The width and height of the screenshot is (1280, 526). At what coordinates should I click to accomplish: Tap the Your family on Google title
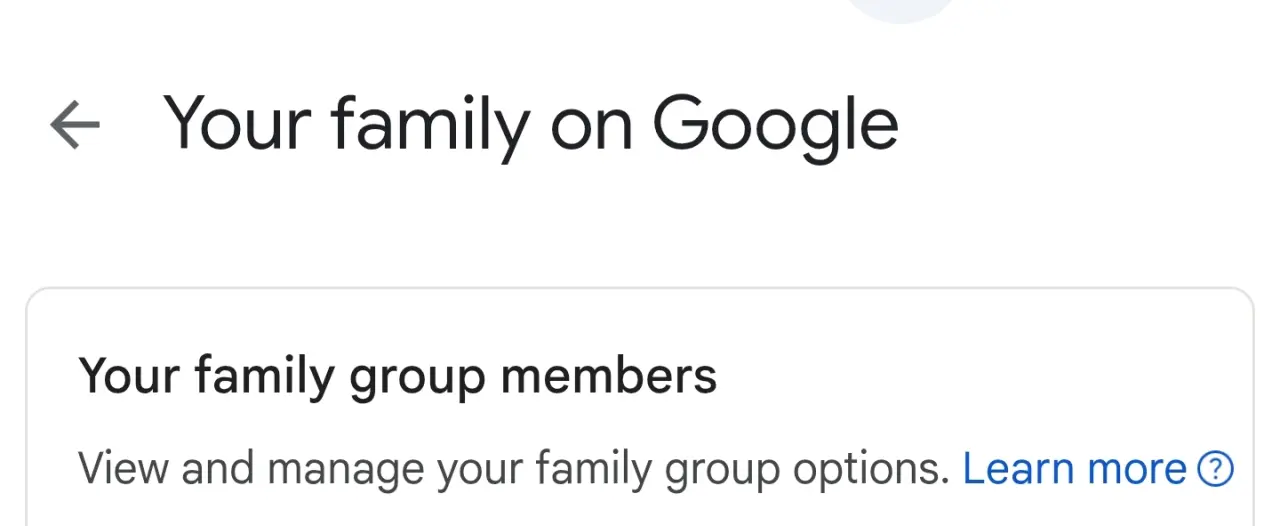point(531,126)
